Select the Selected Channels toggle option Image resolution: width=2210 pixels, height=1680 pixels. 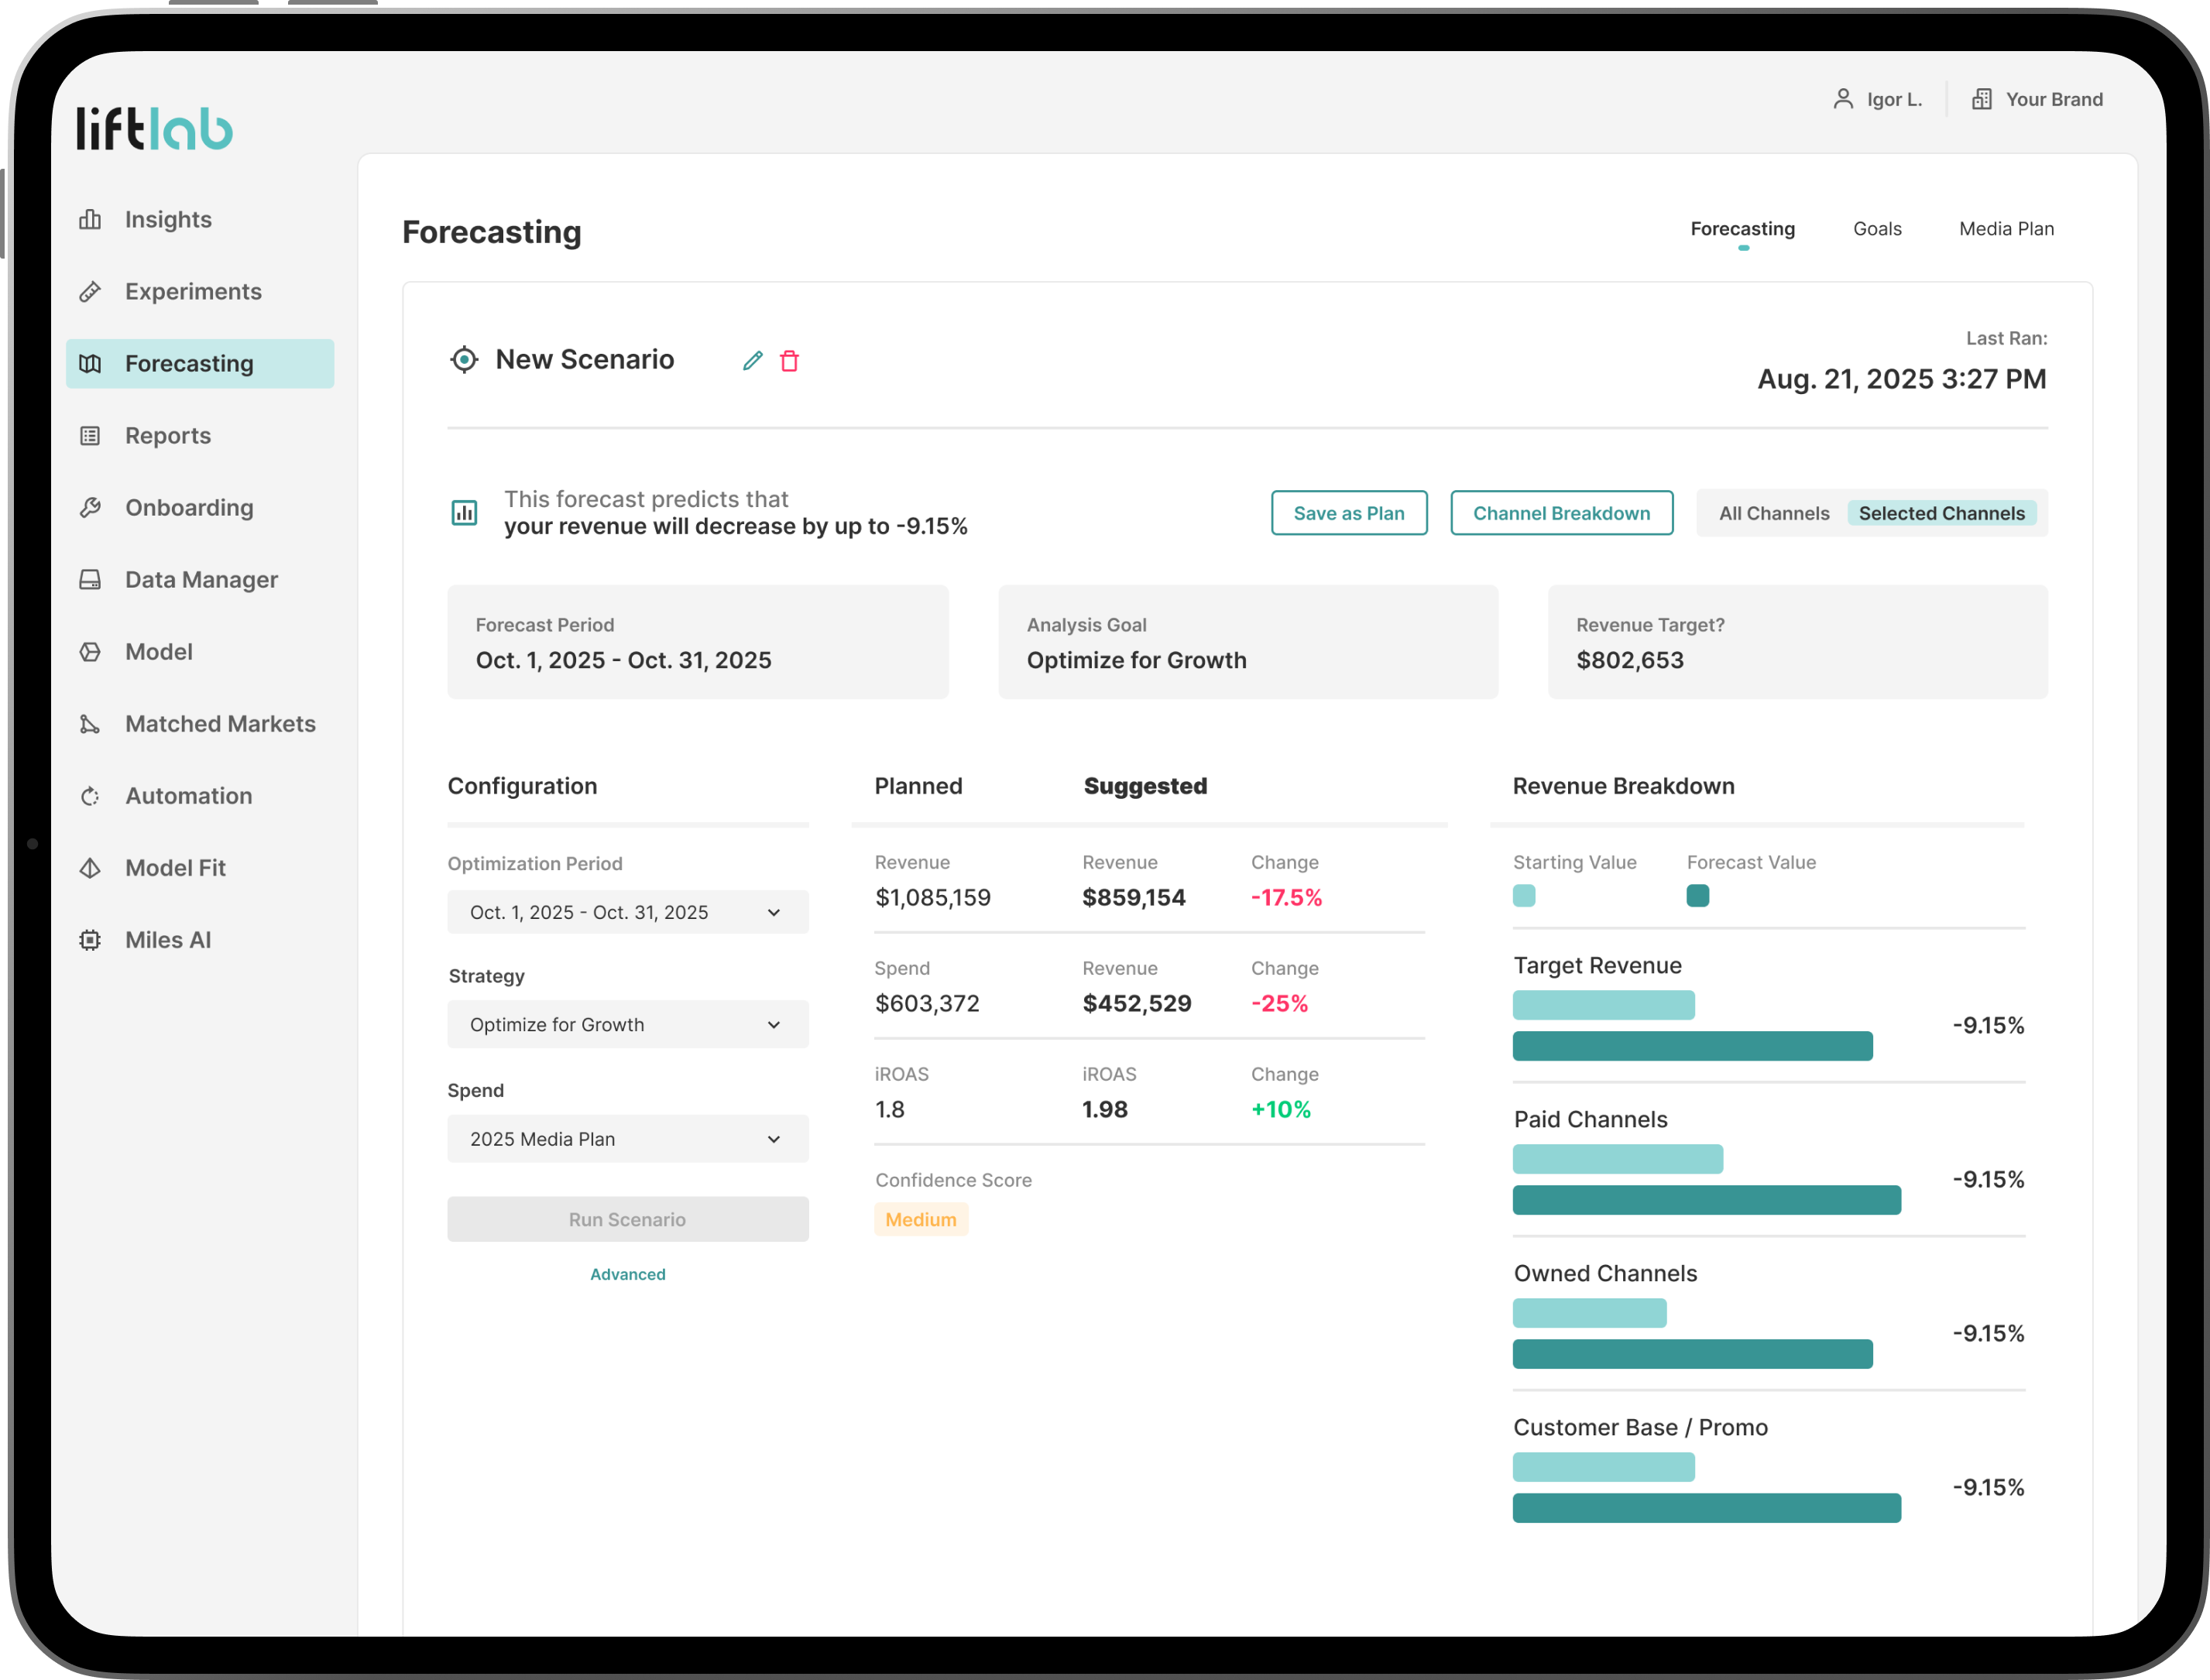click(1941, 513)
